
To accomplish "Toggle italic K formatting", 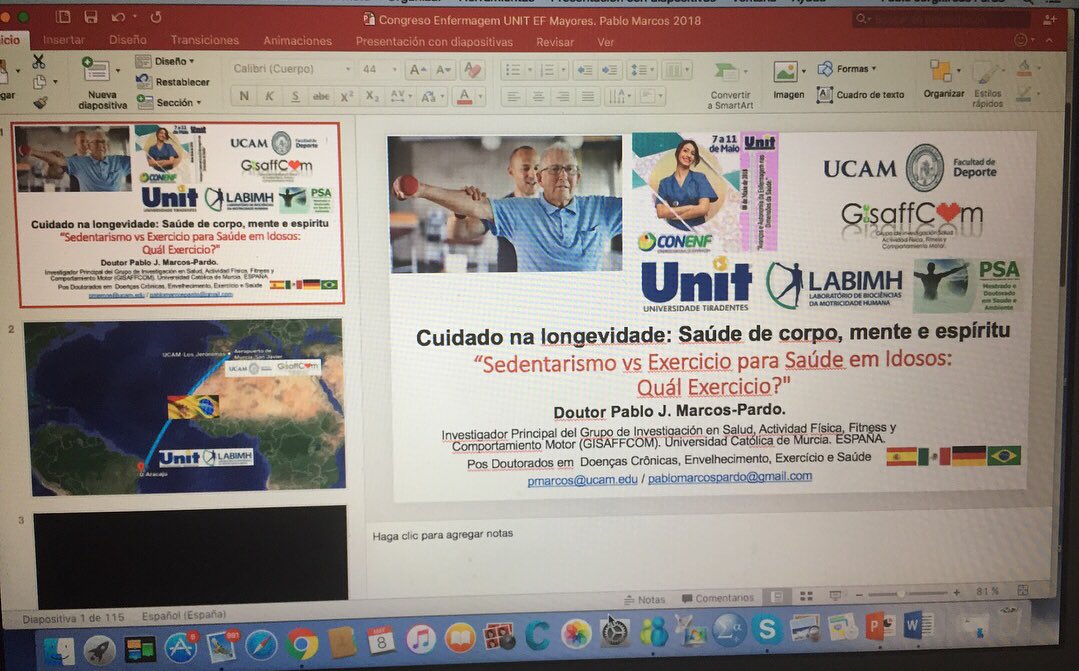I will [x=269, y=96].
